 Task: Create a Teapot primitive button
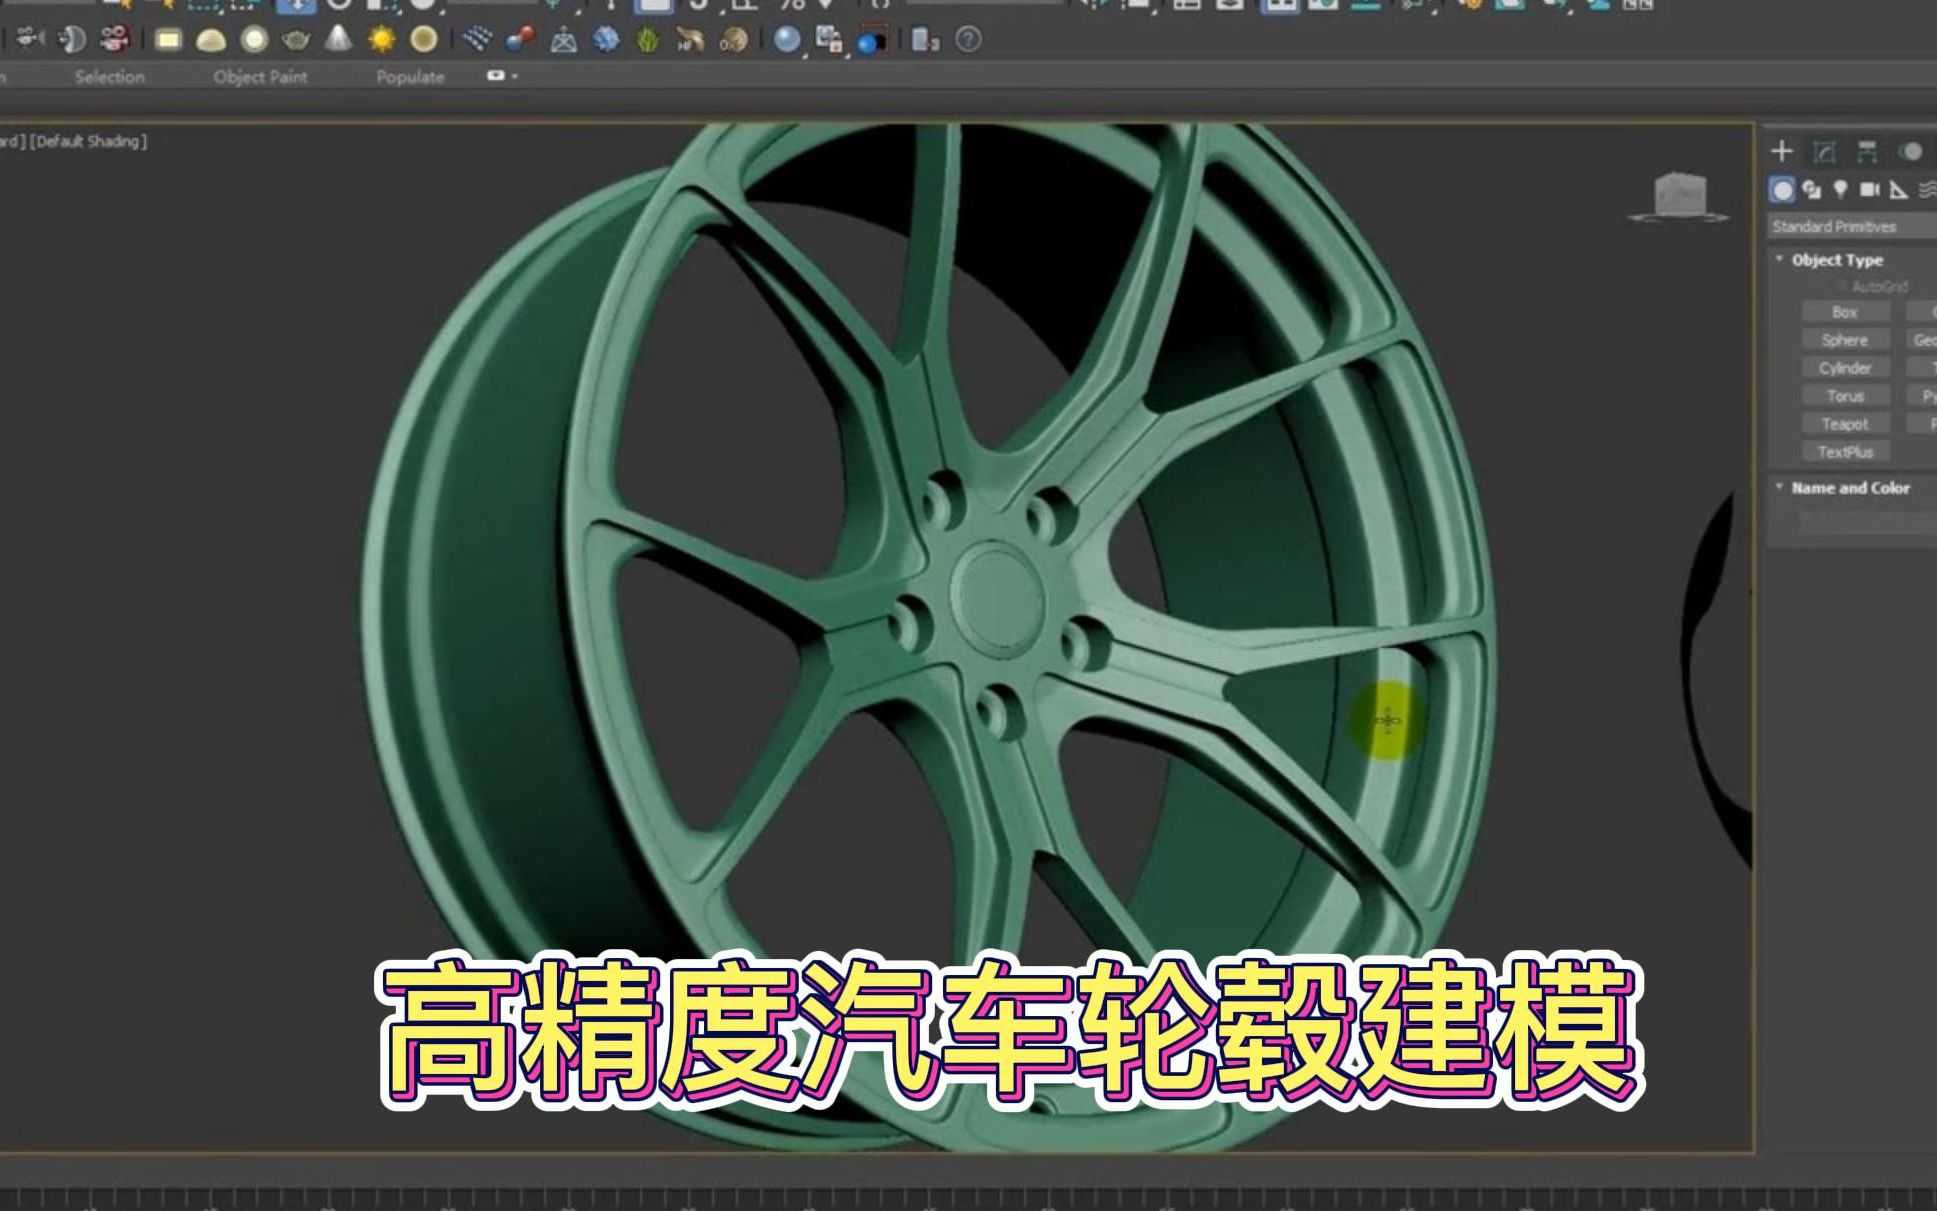[1845, 423]
